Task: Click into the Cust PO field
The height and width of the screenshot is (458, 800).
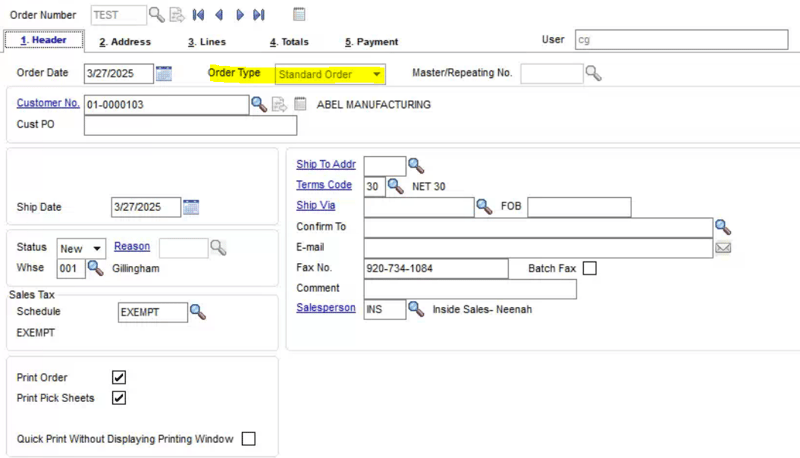Action: pos(190,125)
